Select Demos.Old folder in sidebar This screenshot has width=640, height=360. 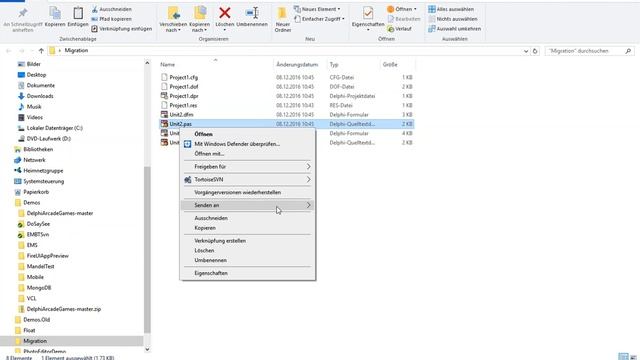(37, 320)
